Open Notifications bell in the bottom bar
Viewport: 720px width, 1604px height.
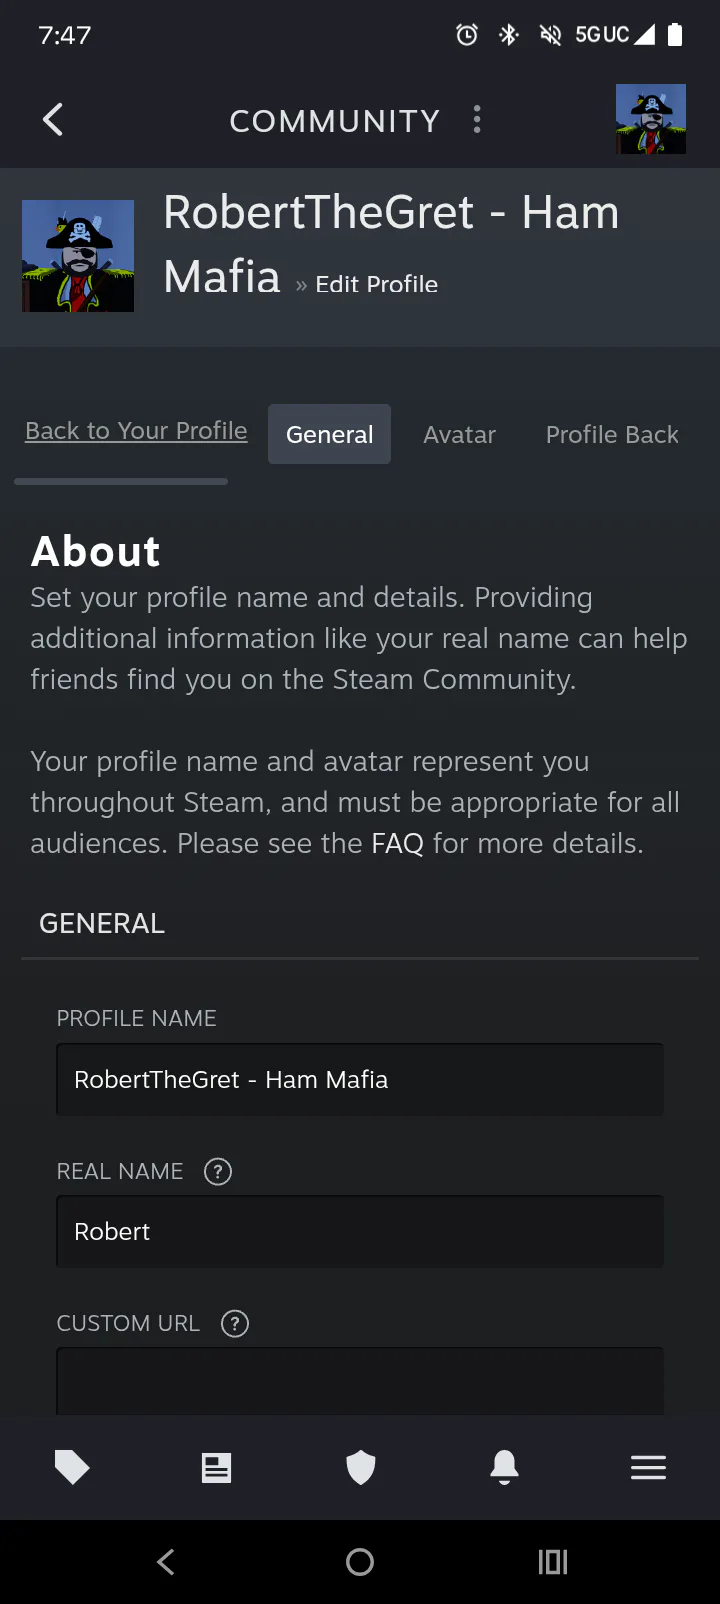(x=504, y=1467)
